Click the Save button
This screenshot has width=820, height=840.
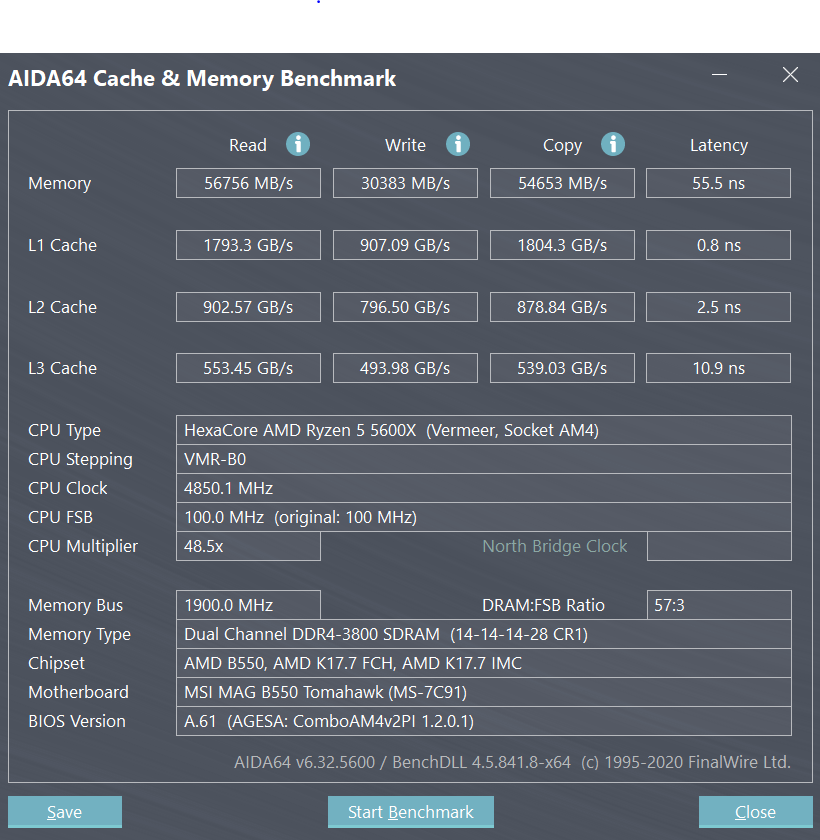[65, 812]
